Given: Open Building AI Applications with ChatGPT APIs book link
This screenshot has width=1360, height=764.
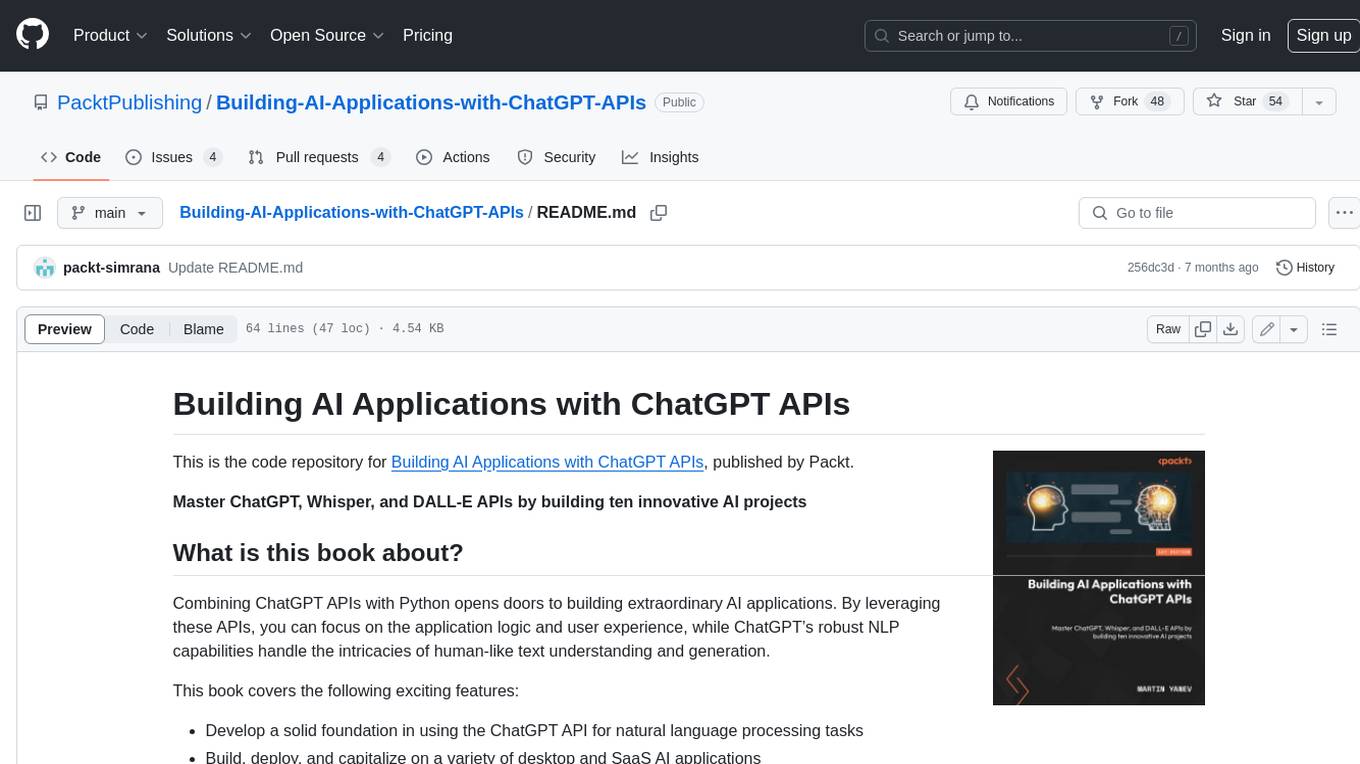Looking at the screenshot, I should (x=548, y=462).
